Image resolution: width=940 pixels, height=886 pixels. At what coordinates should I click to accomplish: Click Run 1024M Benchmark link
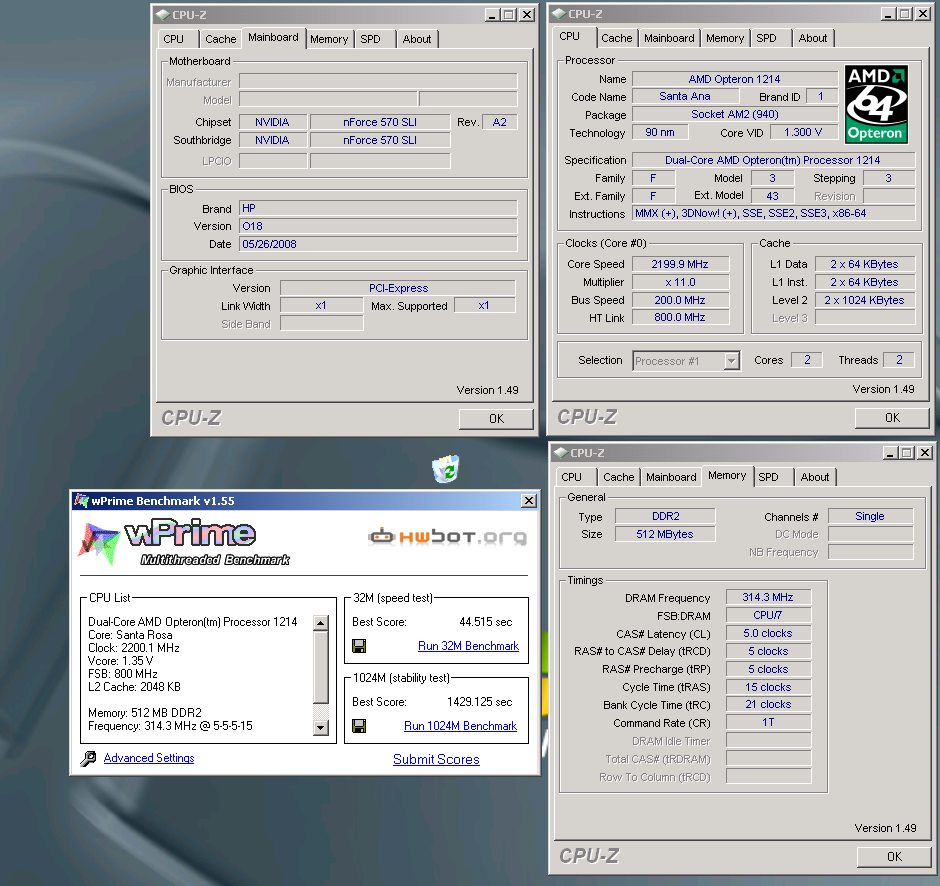460,726
